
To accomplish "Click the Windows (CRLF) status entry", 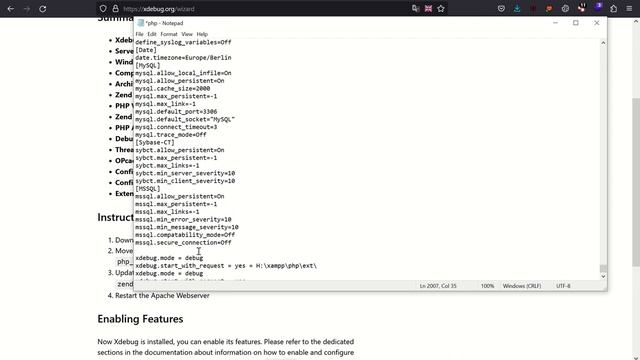I will (x=522, y=286).
